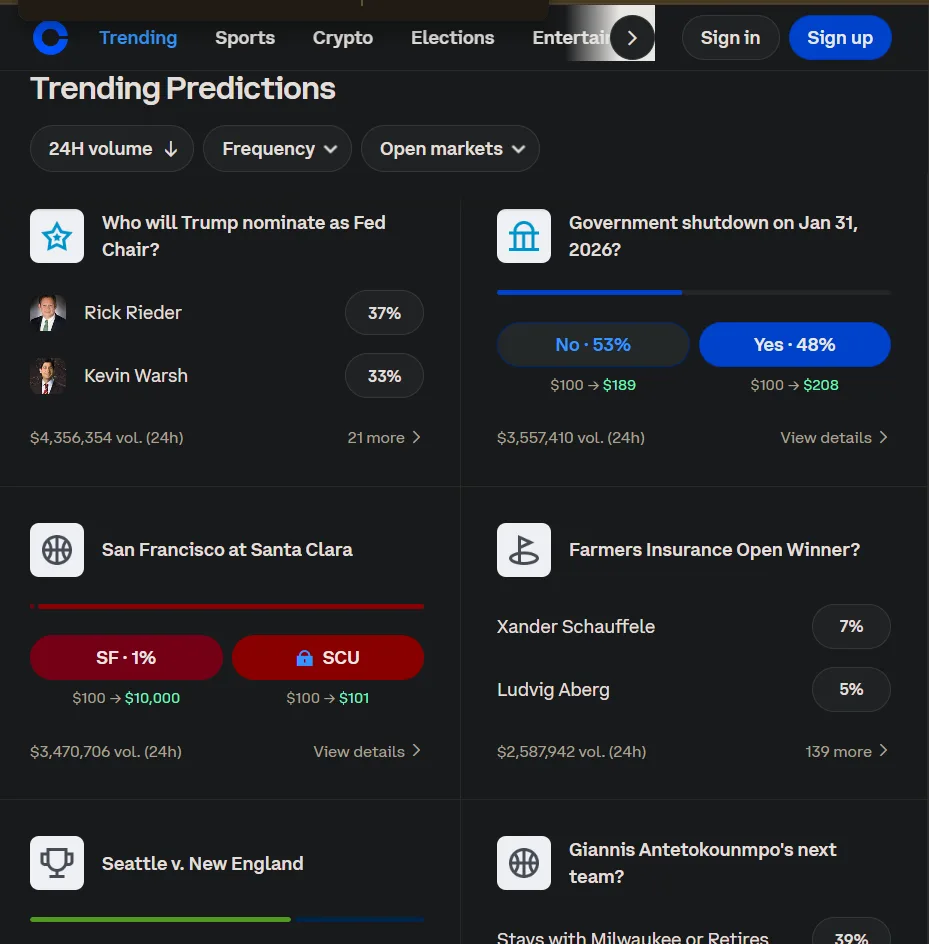Click the golf flag icon on Farmers Insurance Open
The width and height of the screenshot is (929, 944).
(523, 550)
